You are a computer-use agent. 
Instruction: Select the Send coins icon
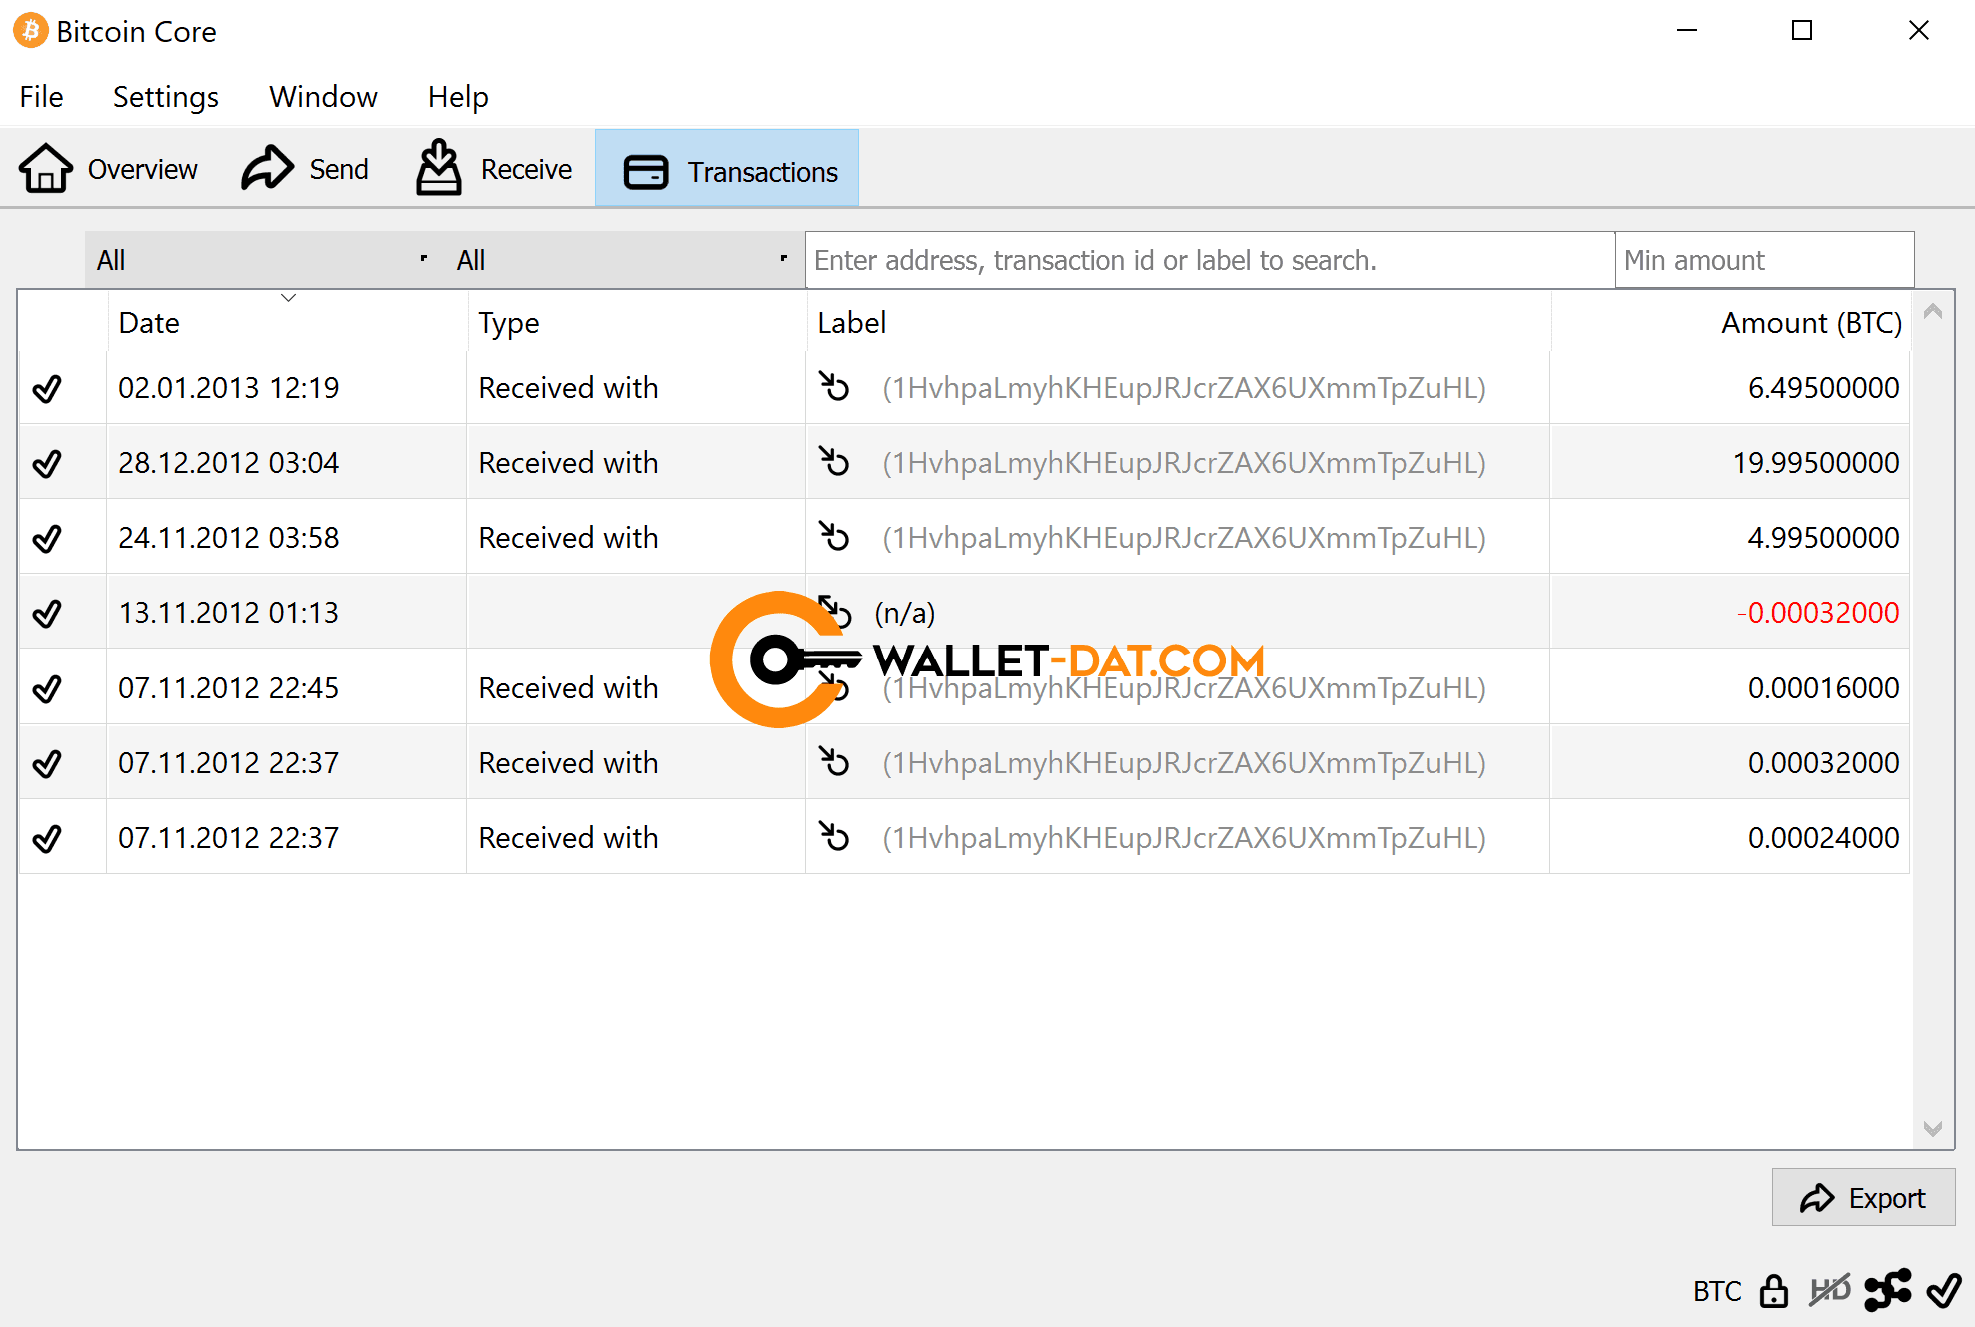(x=265, y=168)
